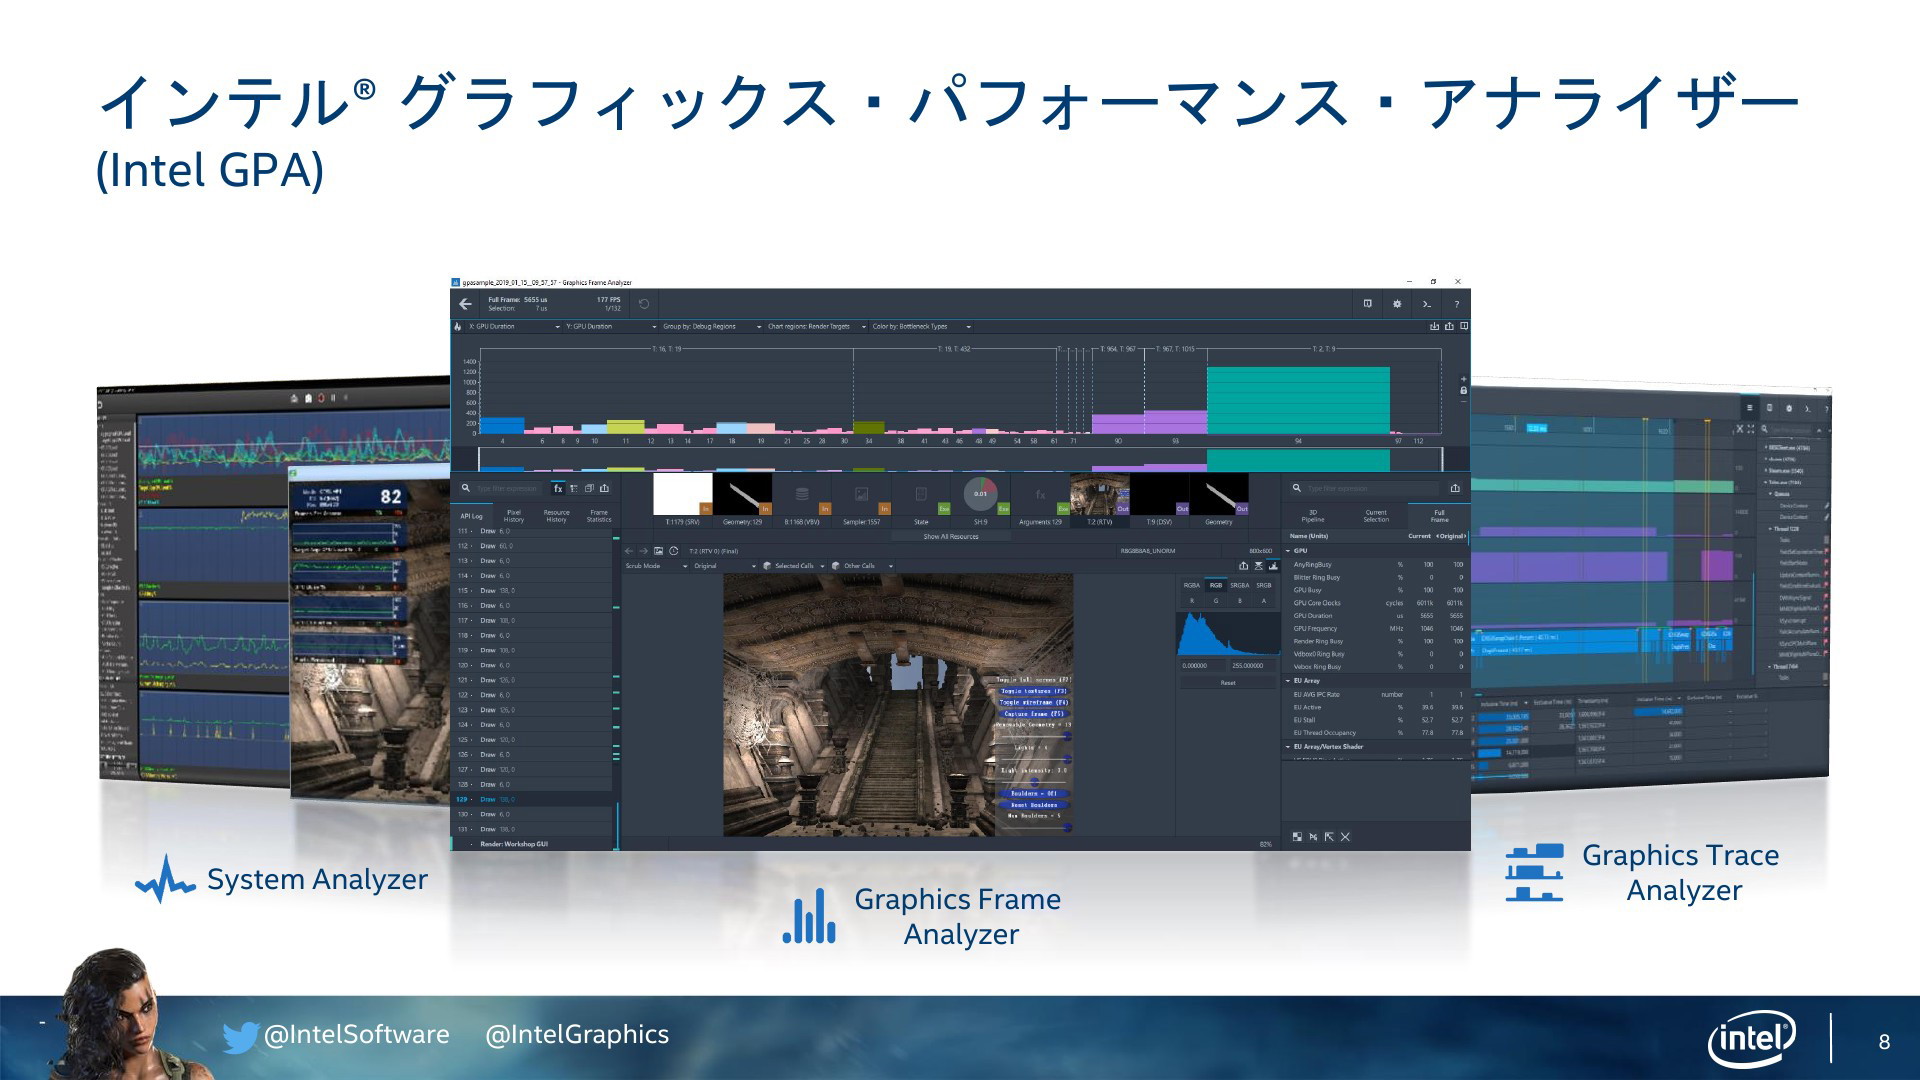Open the console prompt icon in header

(1427, 304)
